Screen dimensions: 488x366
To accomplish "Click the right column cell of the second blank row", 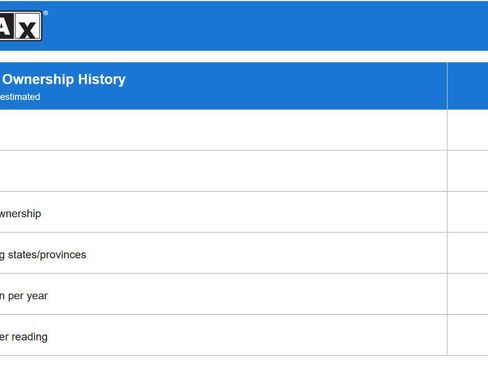I will click(x=468, y=171).
